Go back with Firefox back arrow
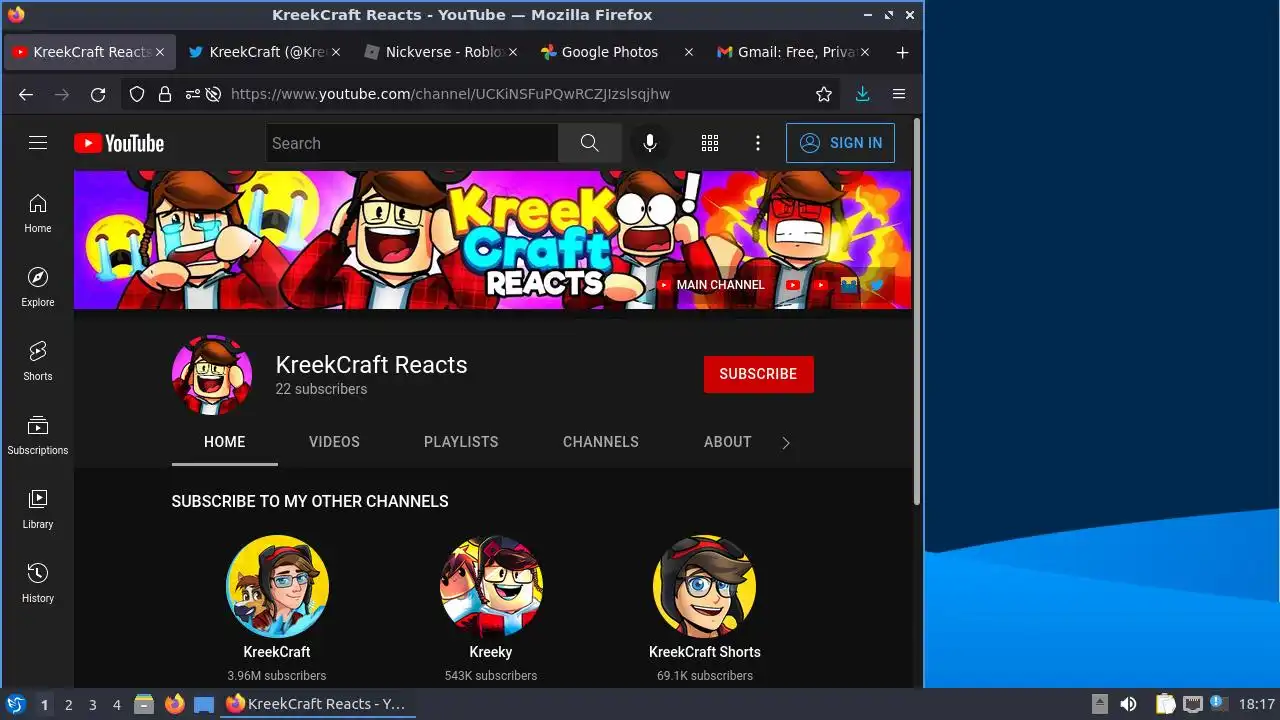This screenshot has width=1280, height=720. [x=26, y=94]
